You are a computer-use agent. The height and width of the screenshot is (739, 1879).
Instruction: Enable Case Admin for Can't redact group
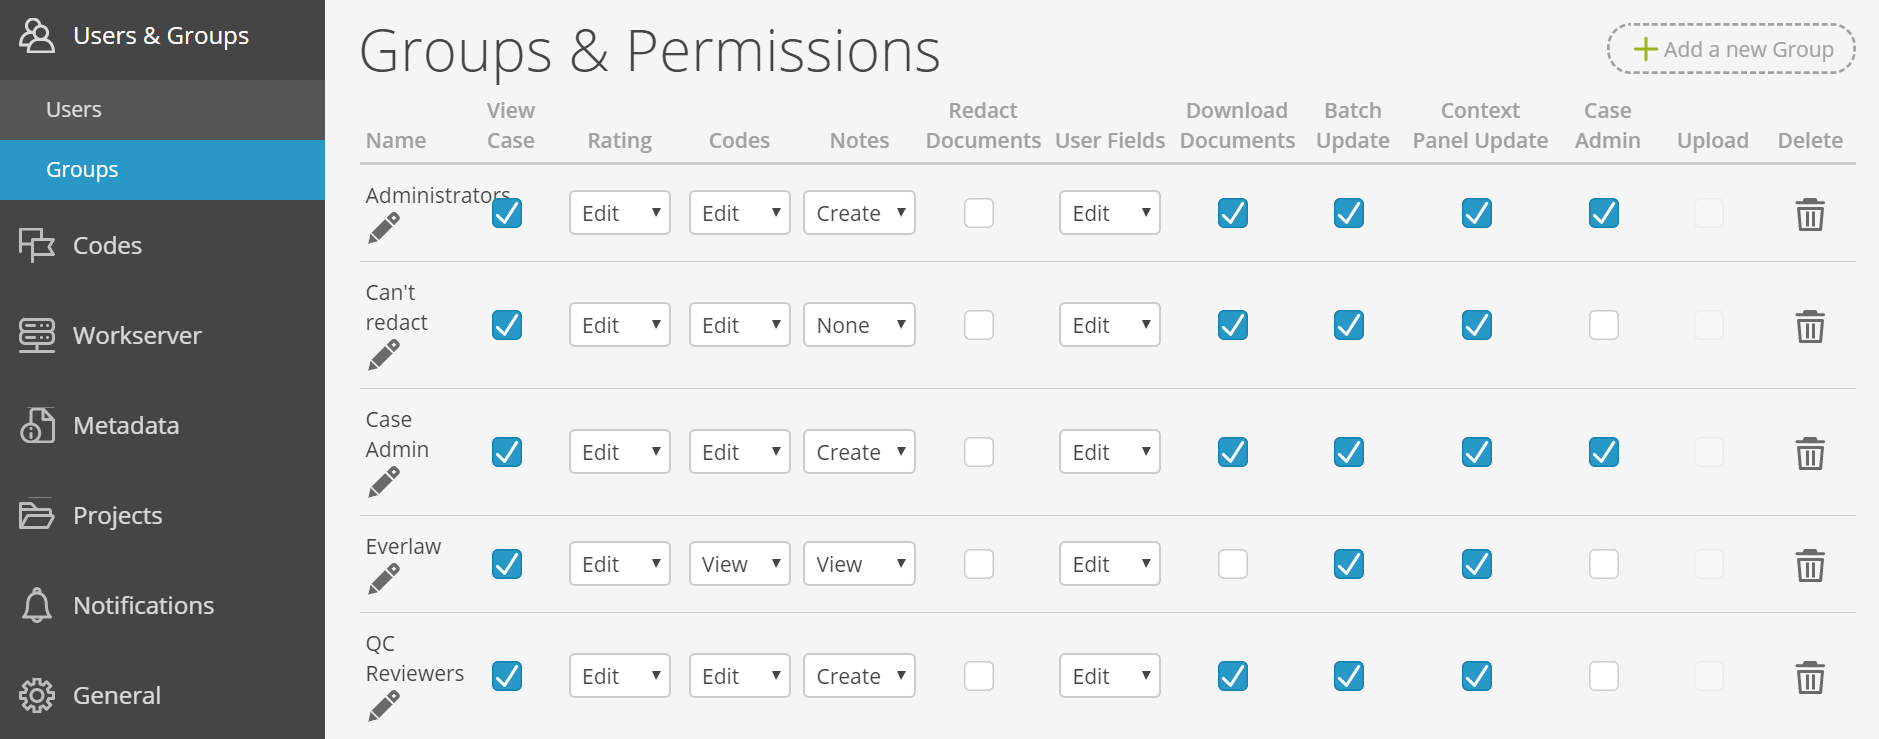tap(1604, 325)
